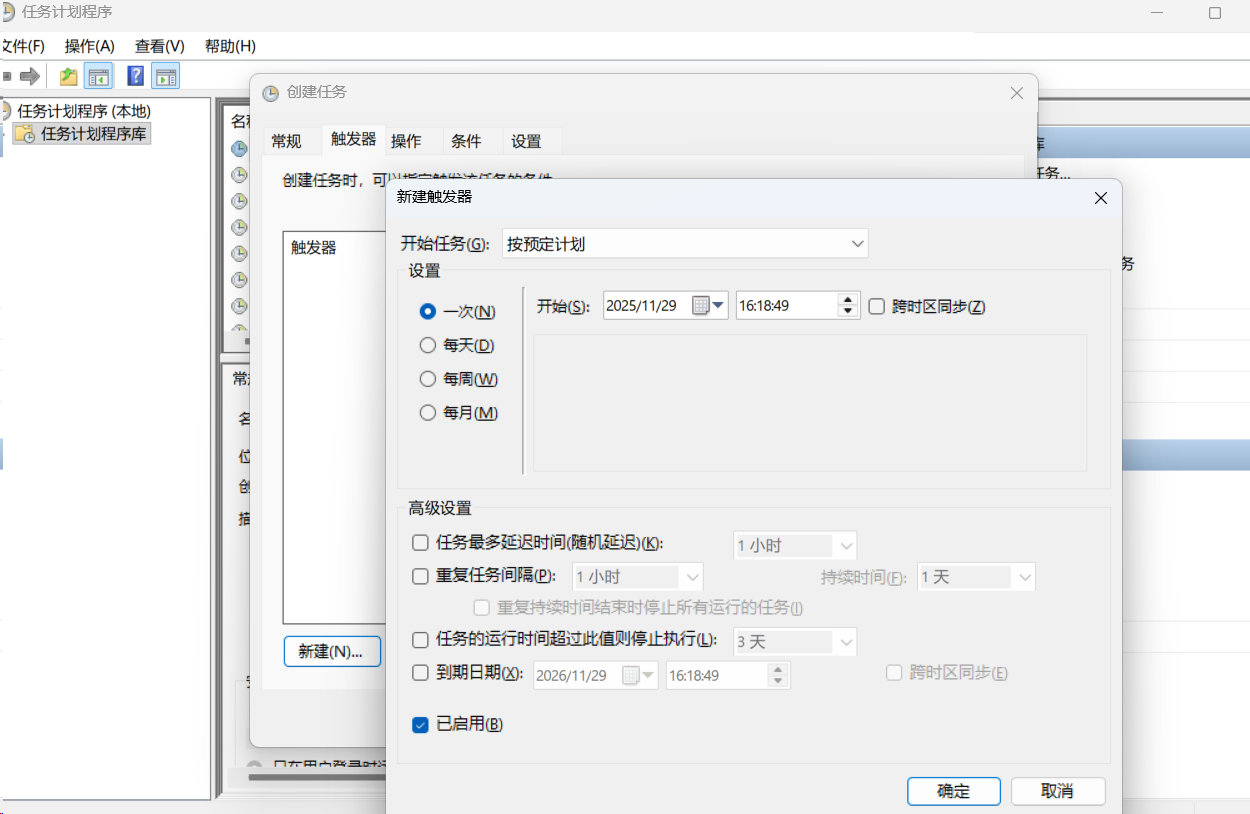1250x814 pixels.
Task: Toggle the action pane toolbar icon
Action: tap(165, 75)
